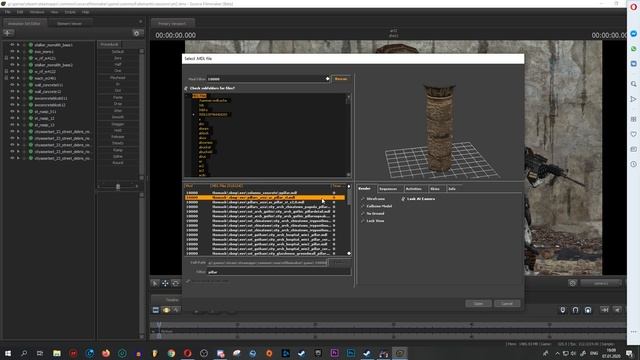Expand wall_concrete12 animation set

pyautogui.click(x=18, y=91)
